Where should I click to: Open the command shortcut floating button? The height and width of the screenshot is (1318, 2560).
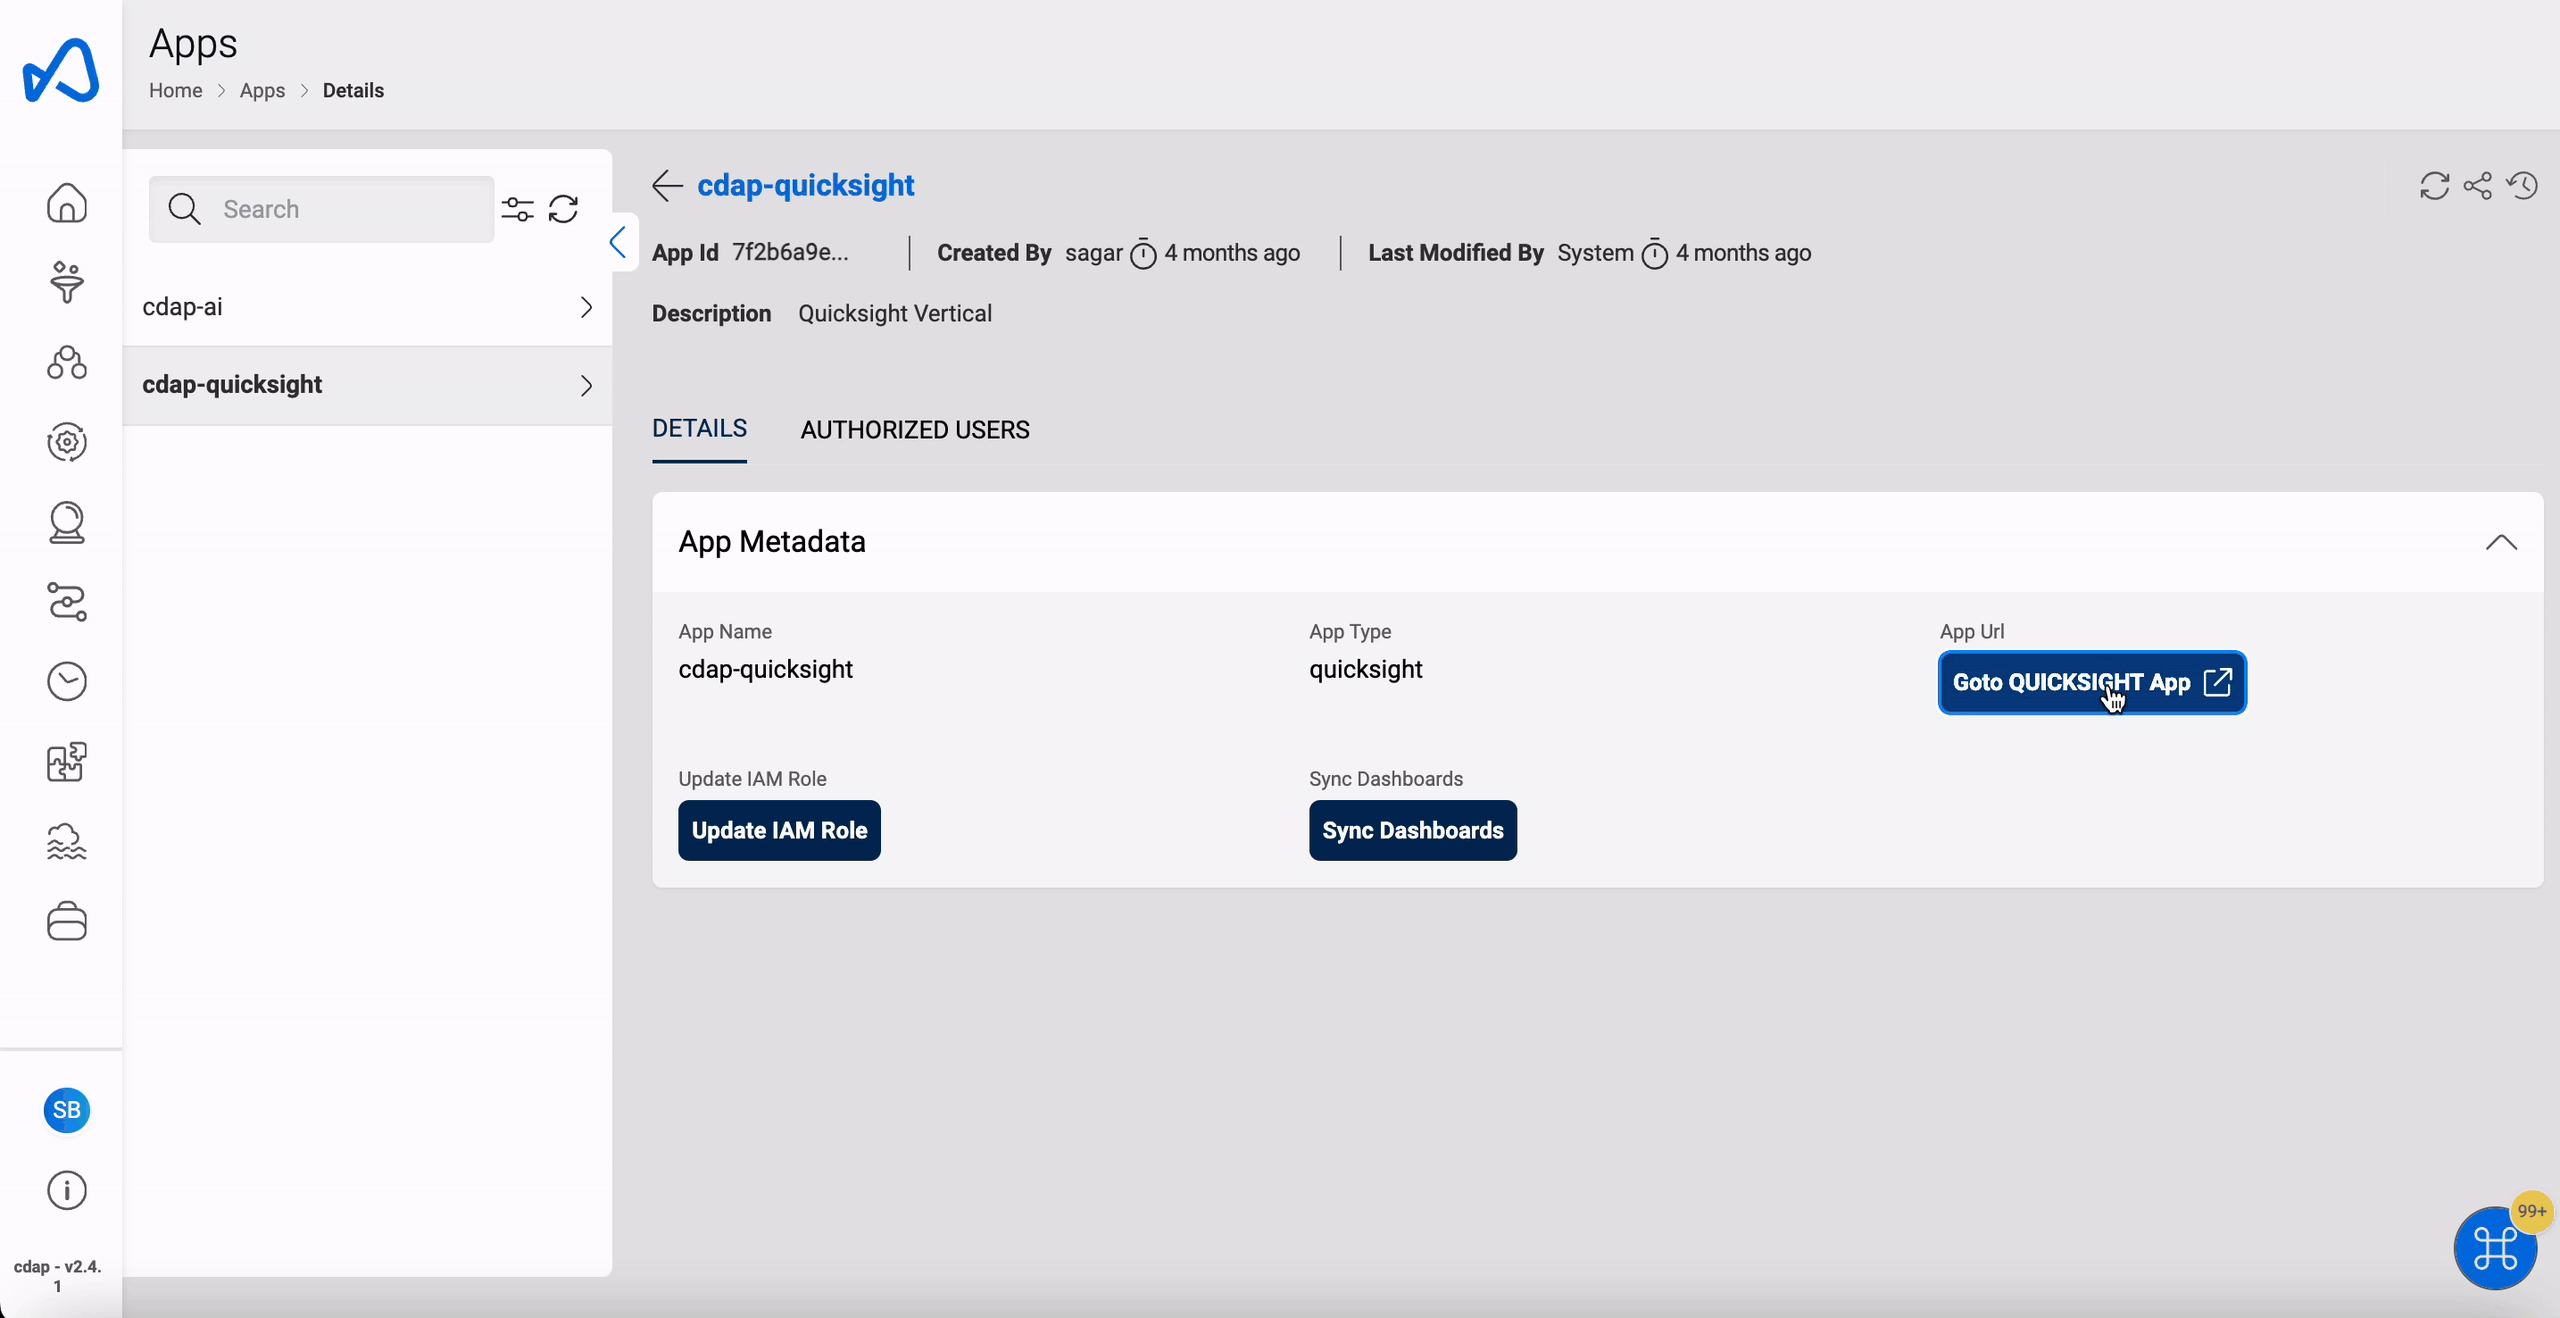(2495, 1248)
